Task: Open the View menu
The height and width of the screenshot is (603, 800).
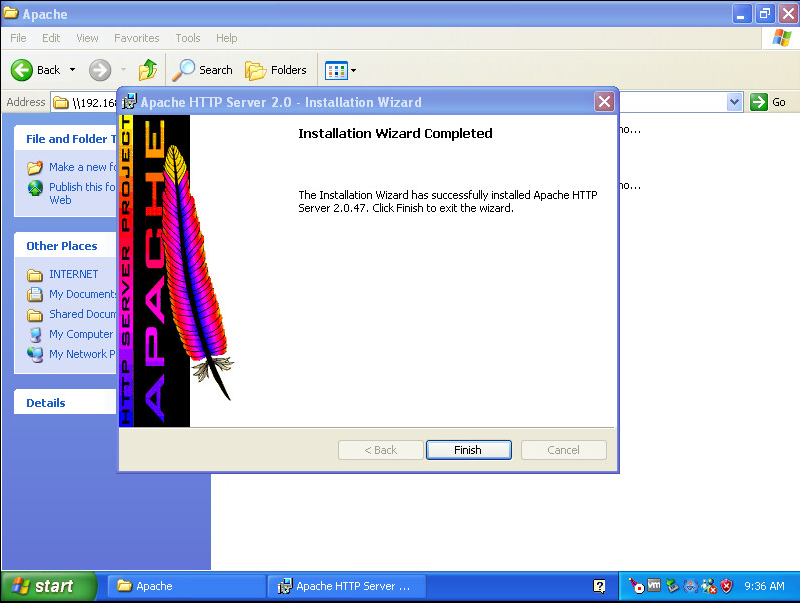Action: click(87, 38)
